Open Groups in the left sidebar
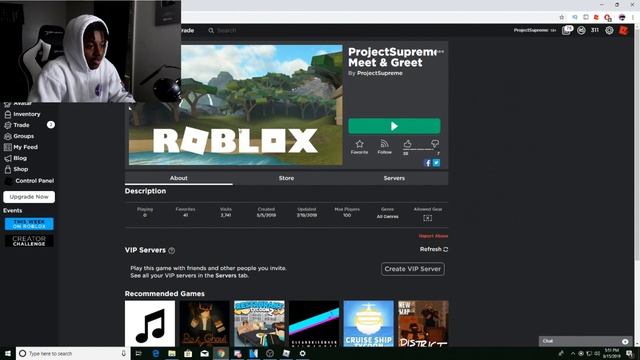 (x=22, y=136)
